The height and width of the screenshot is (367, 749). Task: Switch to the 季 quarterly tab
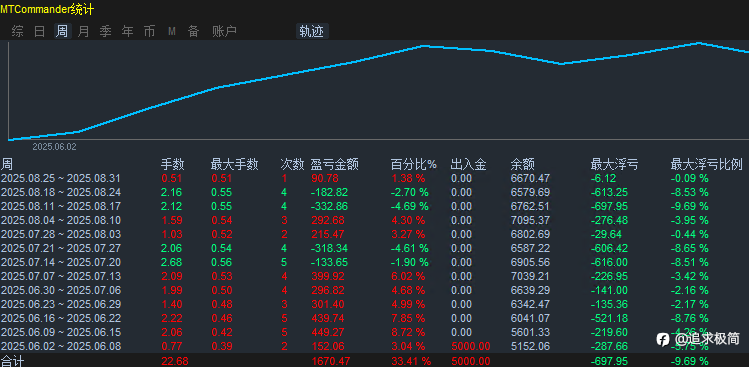tap(106, 32)
